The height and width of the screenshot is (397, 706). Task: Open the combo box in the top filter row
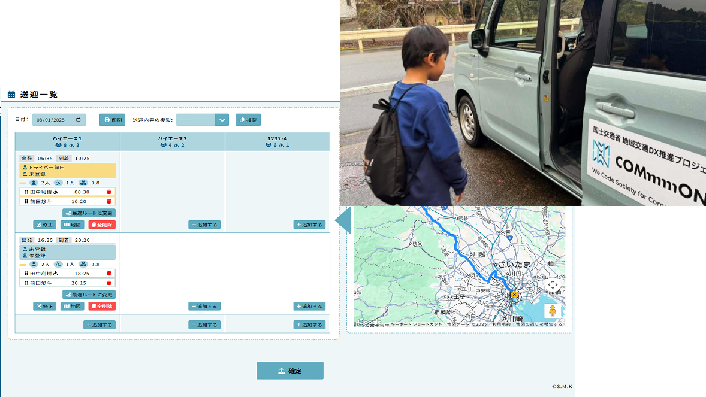pyautogui.click(x=202, y=120)
